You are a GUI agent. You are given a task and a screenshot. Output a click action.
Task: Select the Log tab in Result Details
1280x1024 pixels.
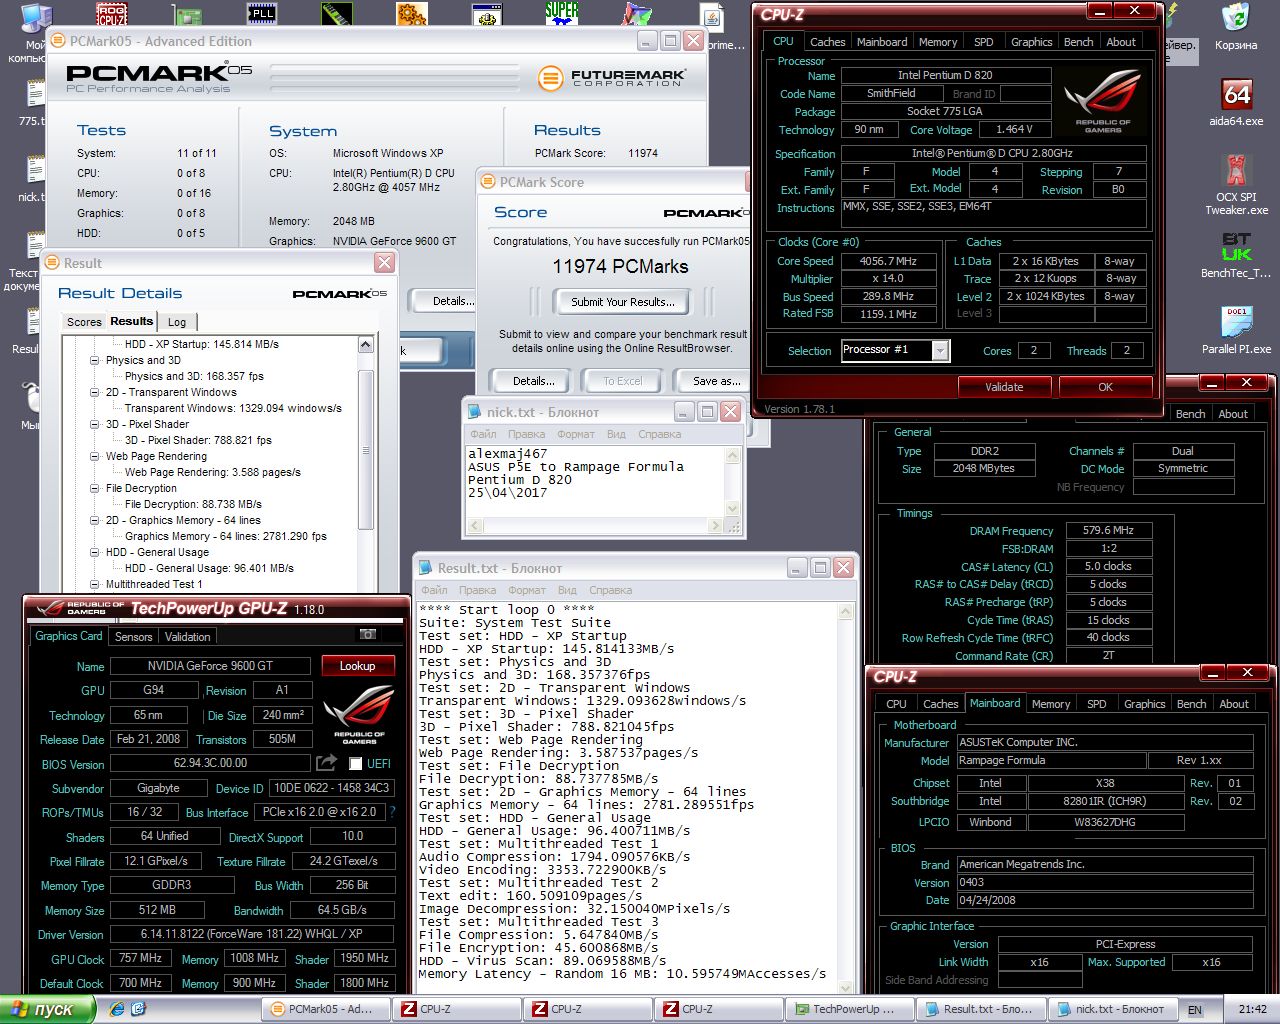tap(177, 322)
